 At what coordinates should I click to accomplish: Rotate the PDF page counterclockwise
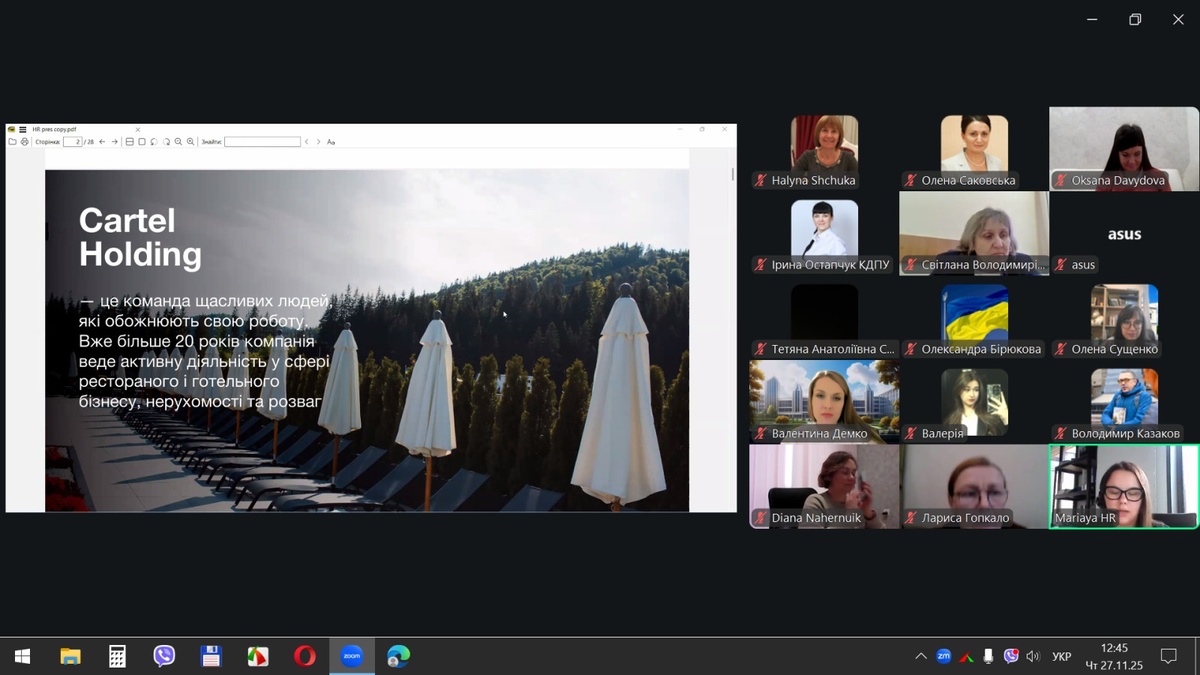pyautogui.click(x=154, y=142)
